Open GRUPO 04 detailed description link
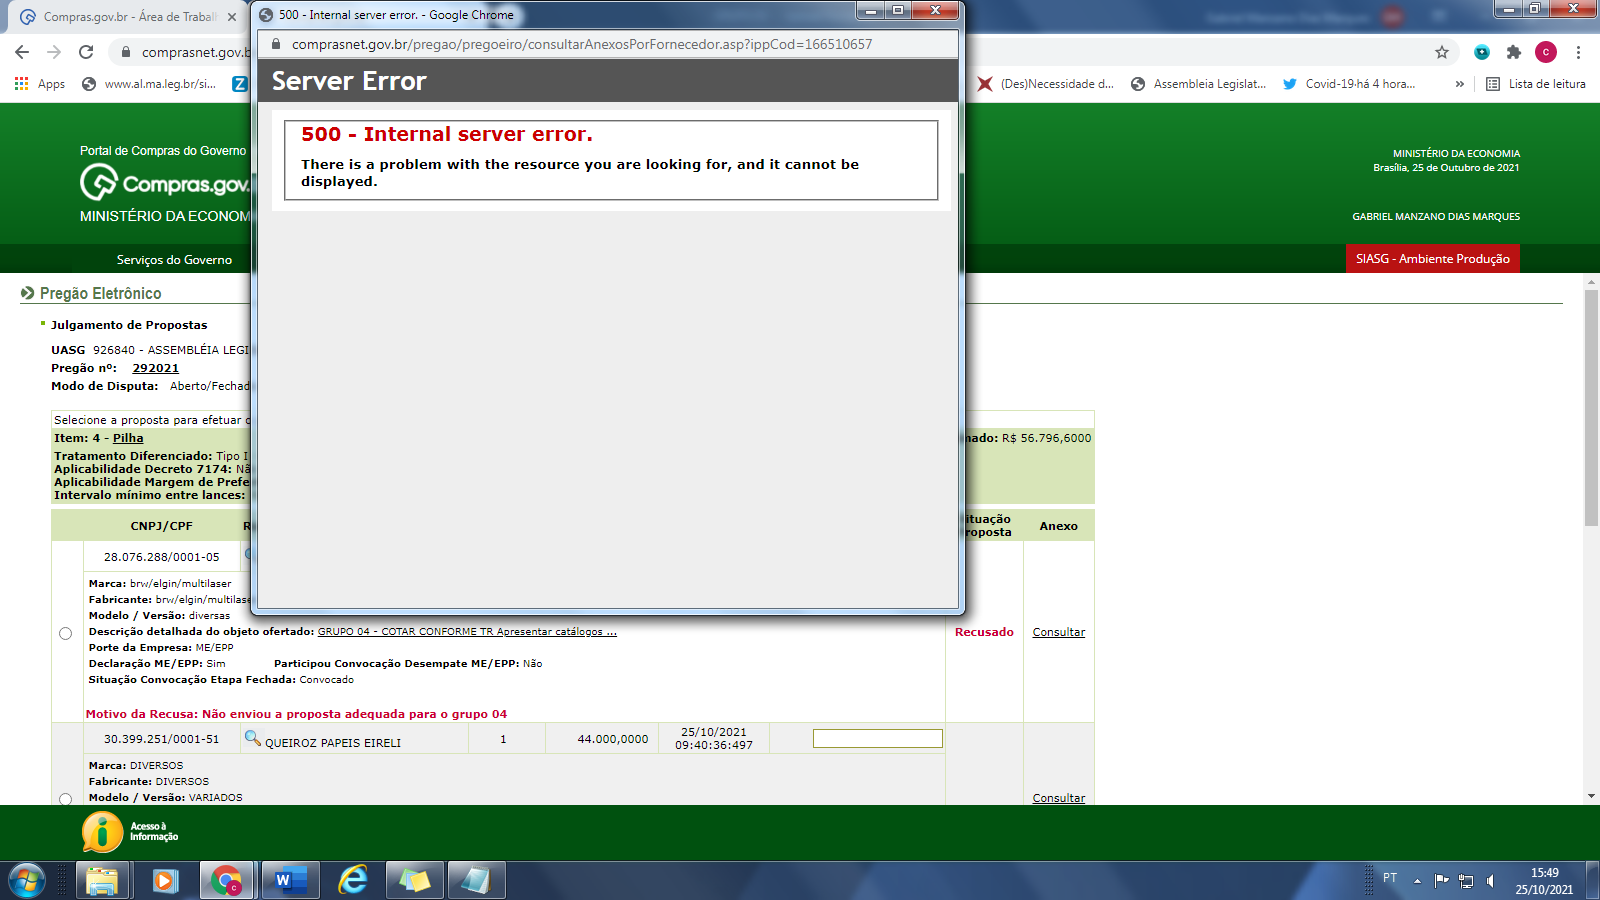1600x900 pixels. coord(467,632)
